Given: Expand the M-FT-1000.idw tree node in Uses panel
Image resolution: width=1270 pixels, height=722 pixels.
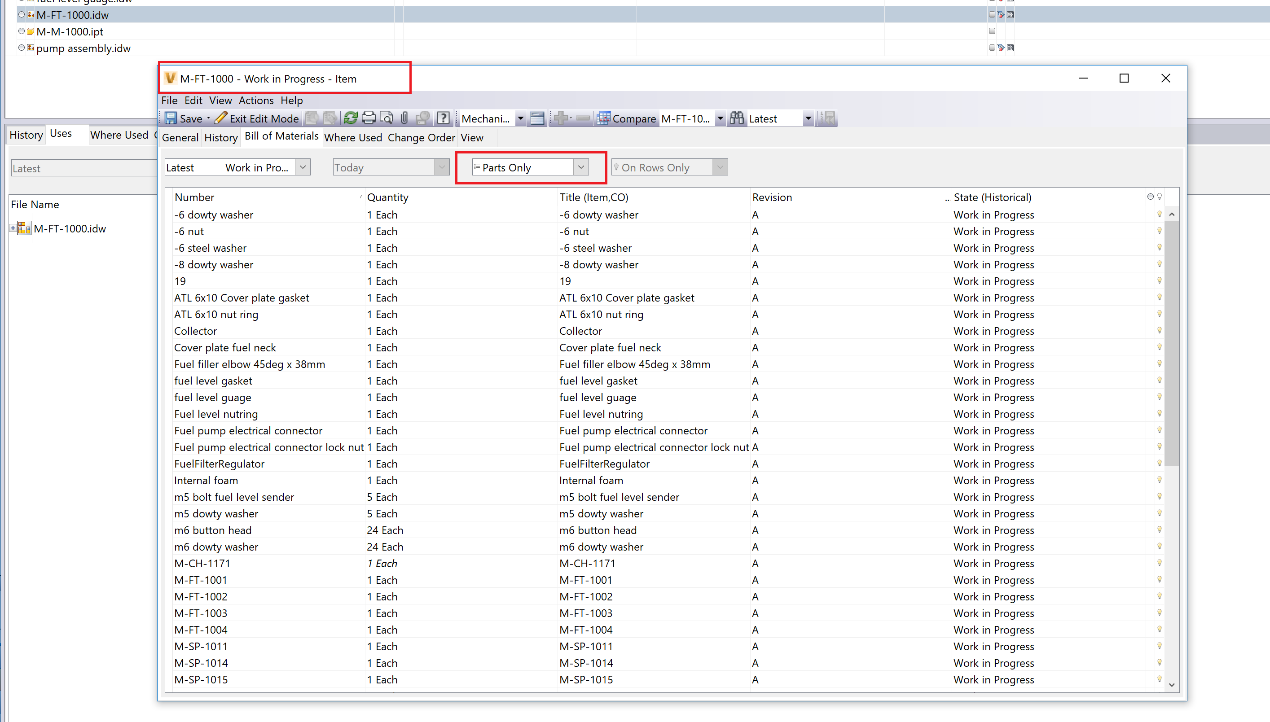Looking at the screenshot, I should click(12, 229).
